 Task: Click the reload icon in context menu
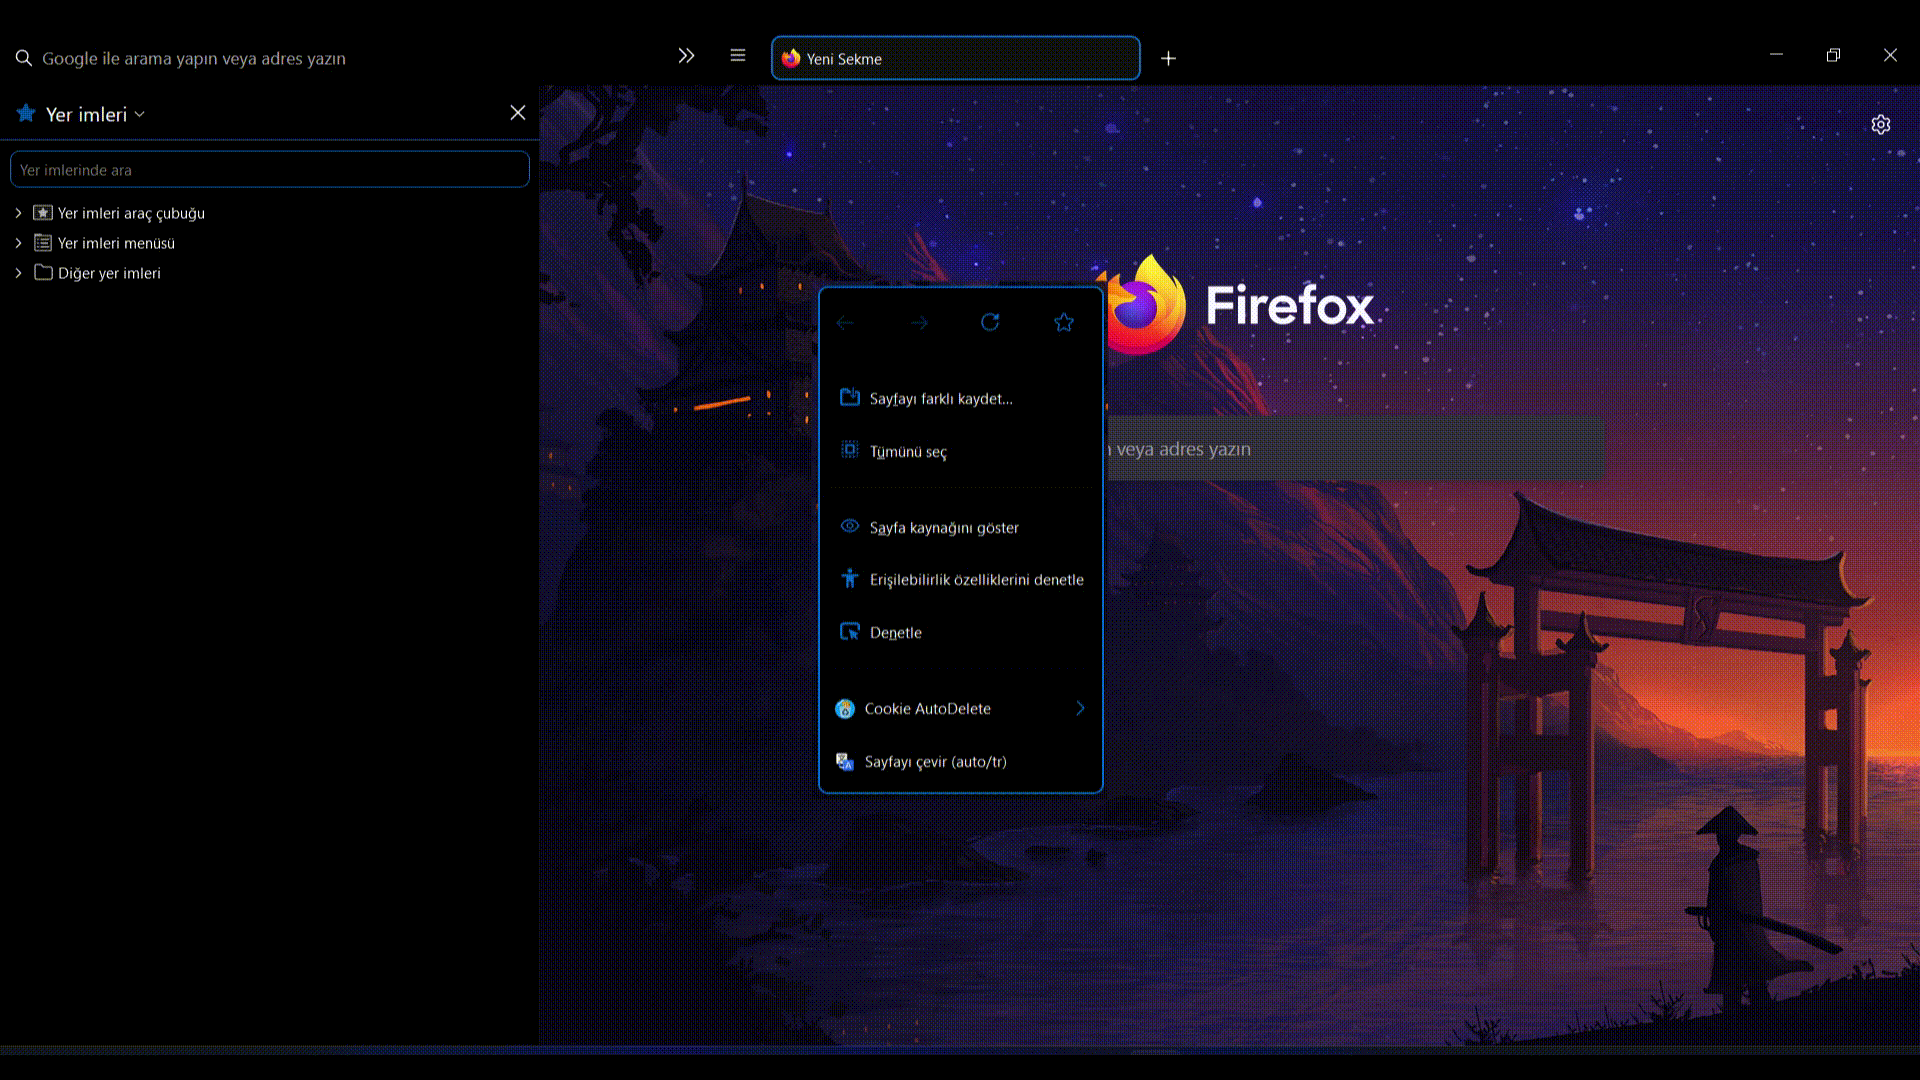click(990, 322)
